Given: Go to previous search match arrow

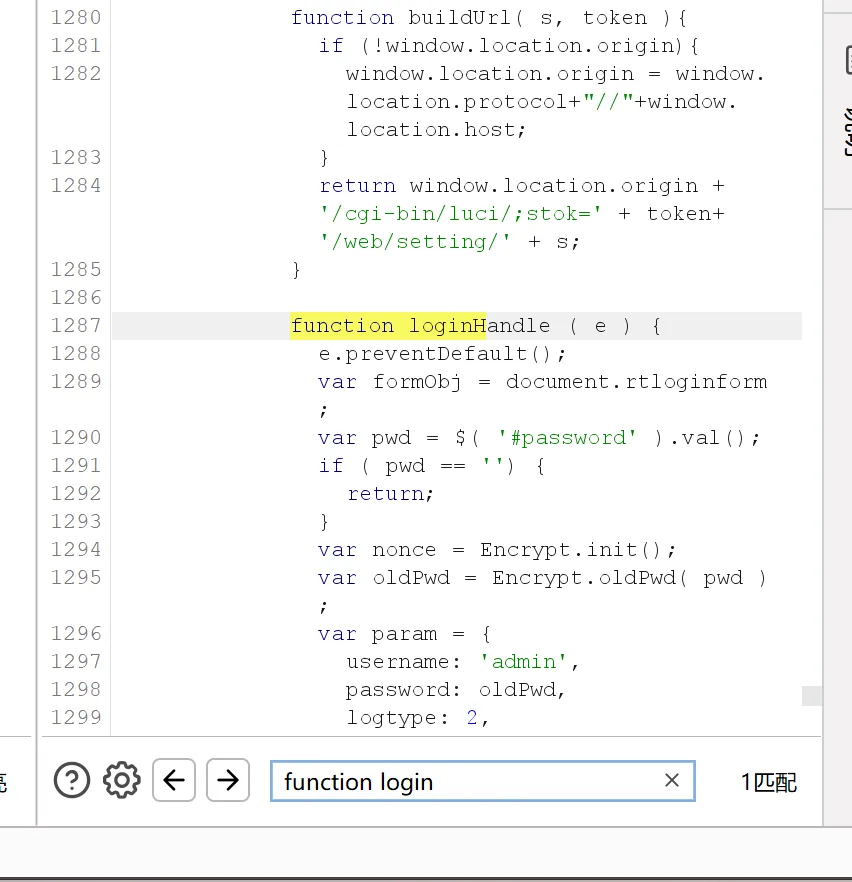Looking at the screenshot, I should [x=174, y=780].
